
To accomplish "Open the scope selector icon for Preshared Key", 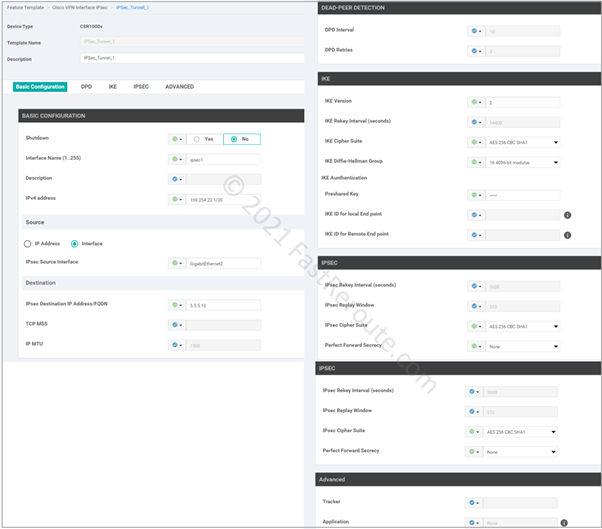I will [476, 195].
